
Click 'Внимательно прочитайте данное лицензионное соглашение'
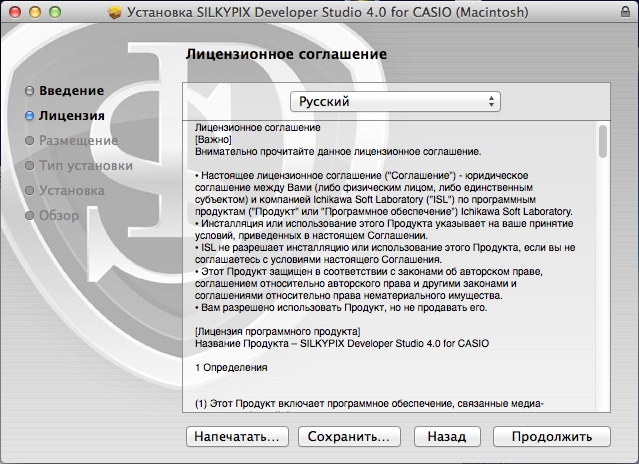[x=338, y=152]
